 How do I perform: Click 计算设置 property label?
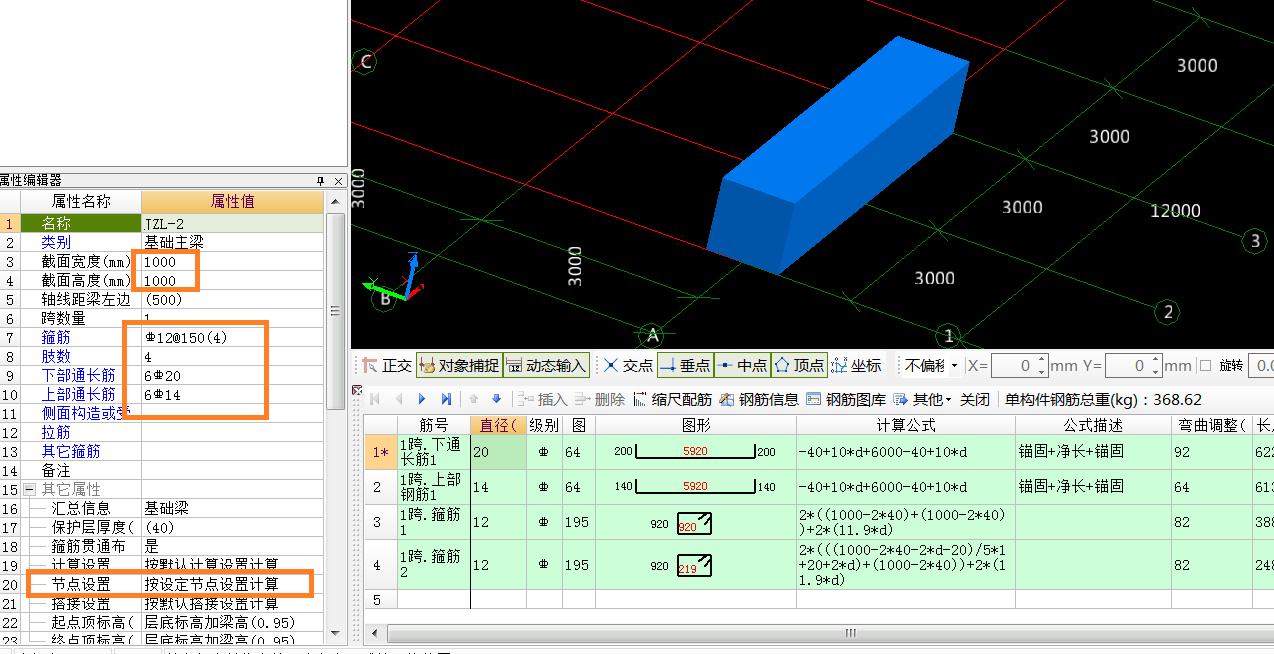click(x=80, y=565)
